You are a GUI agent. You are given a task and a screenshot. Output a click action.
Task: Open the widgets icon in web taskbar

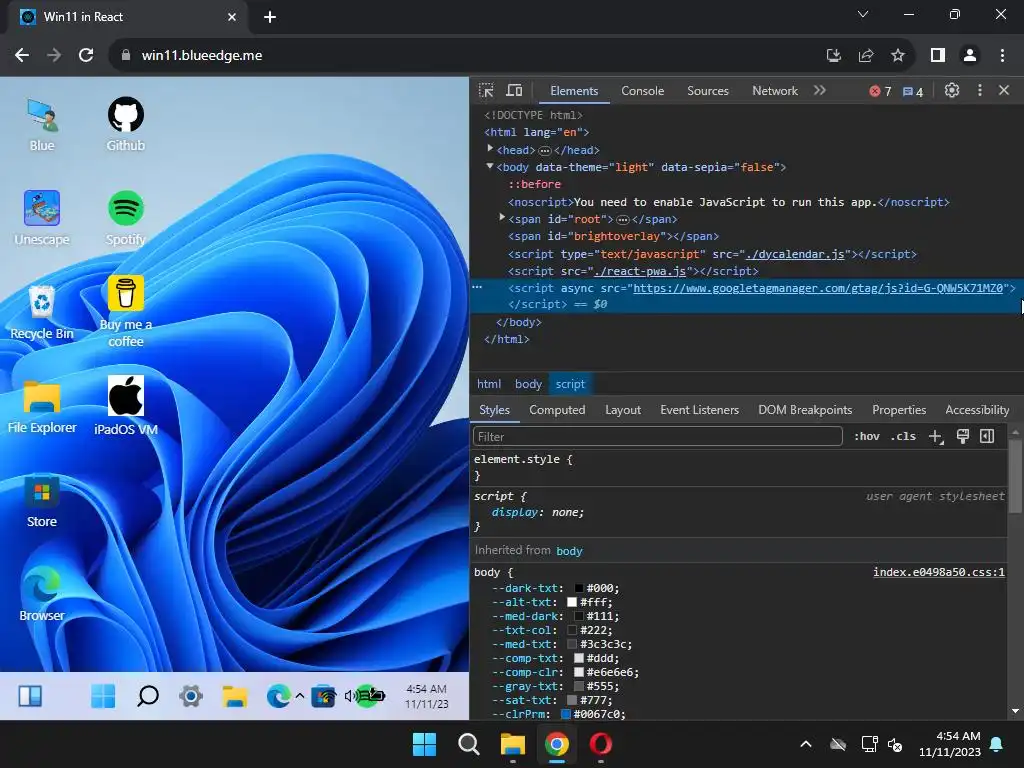click(30, 696)
